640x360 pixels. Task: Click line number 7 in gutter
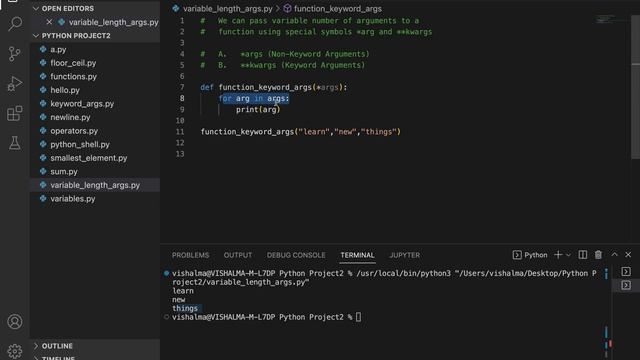182,87
